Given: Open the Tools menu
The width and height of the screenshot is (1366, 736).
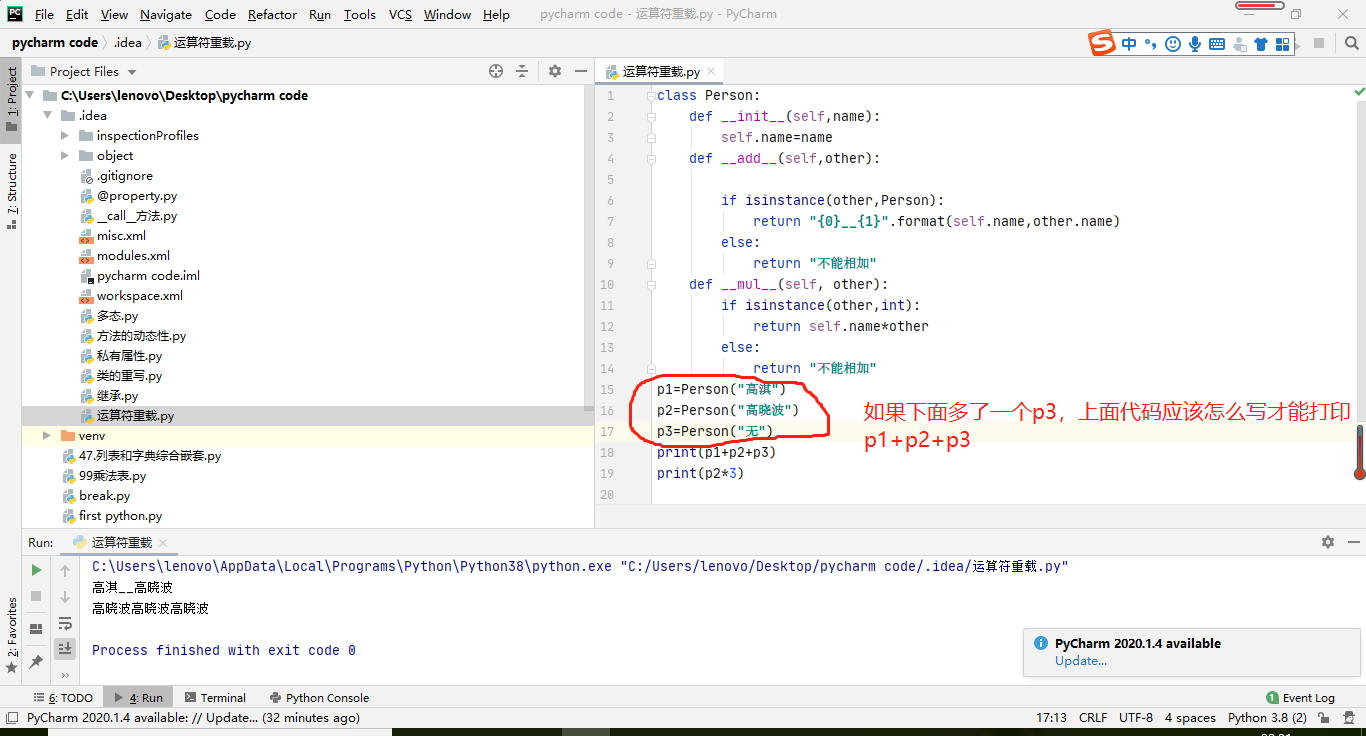Looking at the screenshot, I should pyautogui.click(x=359, y=14).
